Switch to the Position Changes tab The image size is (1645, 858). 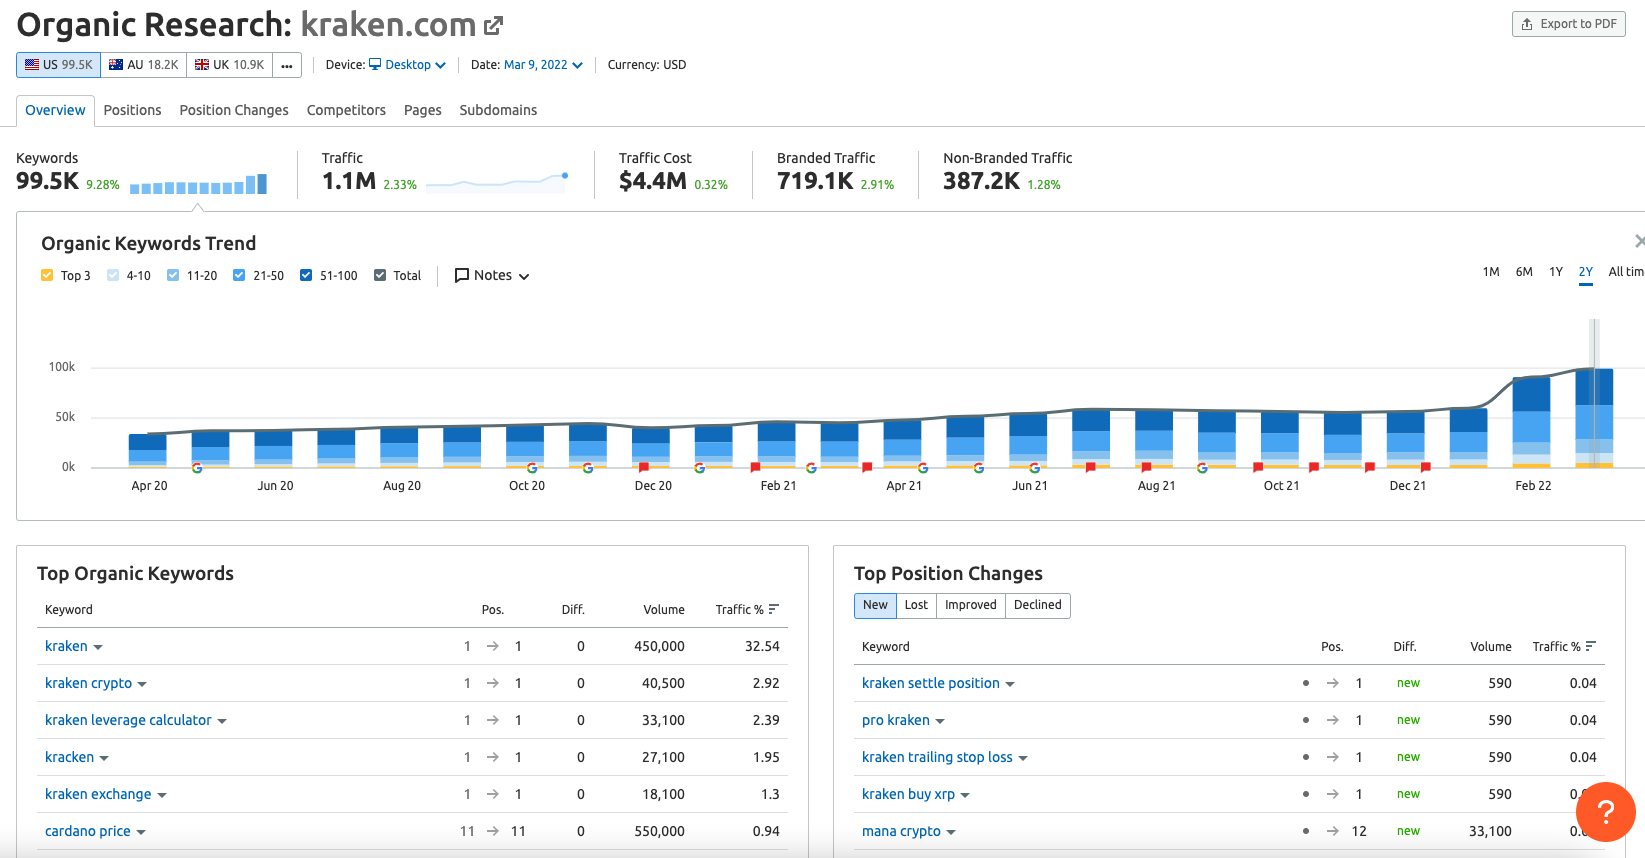[234, 110]
